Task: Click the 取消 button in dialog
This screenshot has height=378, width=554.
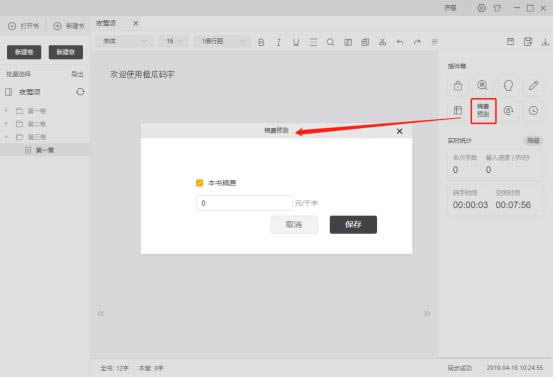Action: (x=294, y=224)
